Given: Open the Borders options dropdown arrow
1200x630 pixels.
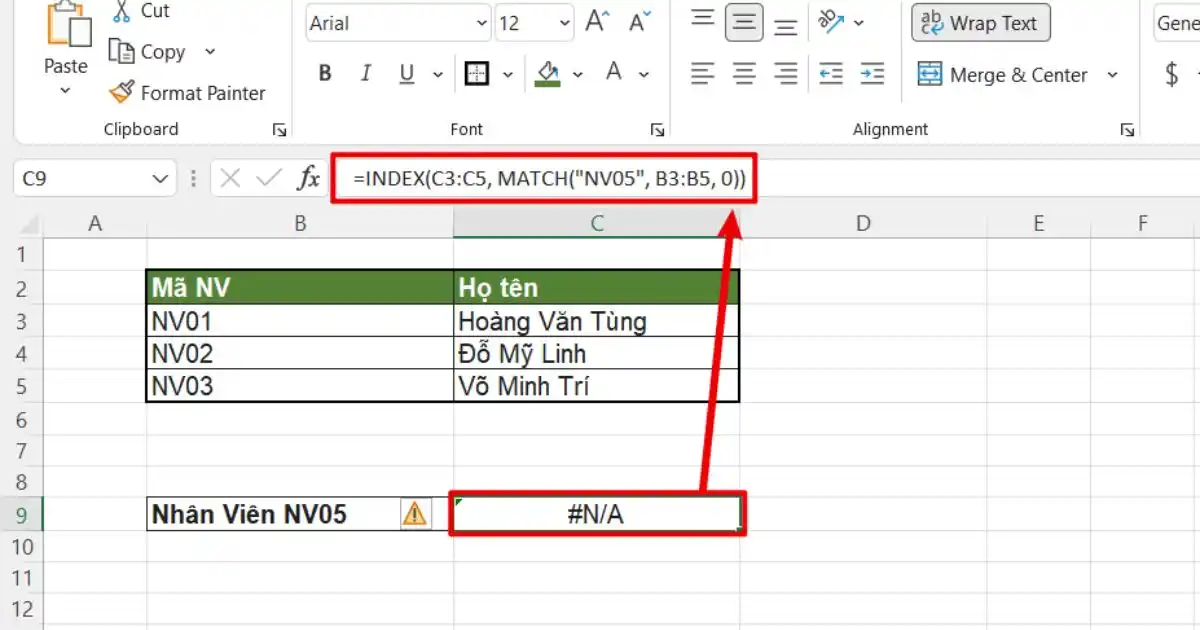Looking at the screenshot, I should click(508, 74).
